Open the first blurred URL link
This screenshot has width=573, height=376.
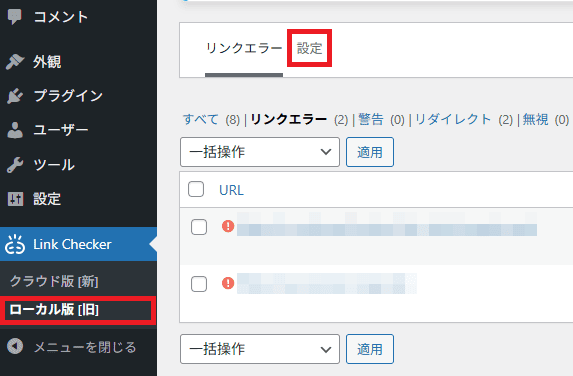pos(387,224)
